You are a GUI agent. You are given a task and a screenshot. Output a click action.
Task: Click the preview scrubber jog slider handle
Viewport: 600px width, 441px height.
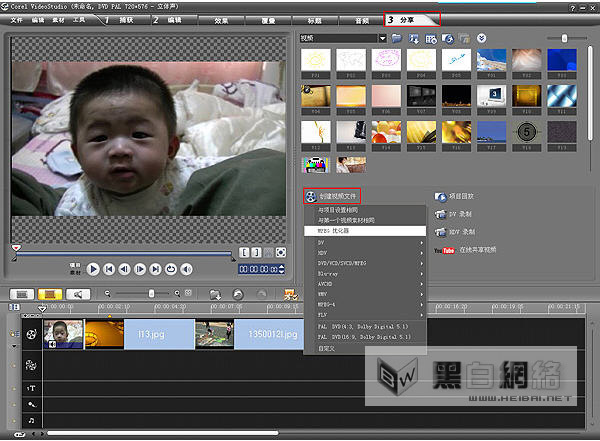click(16, 248)
